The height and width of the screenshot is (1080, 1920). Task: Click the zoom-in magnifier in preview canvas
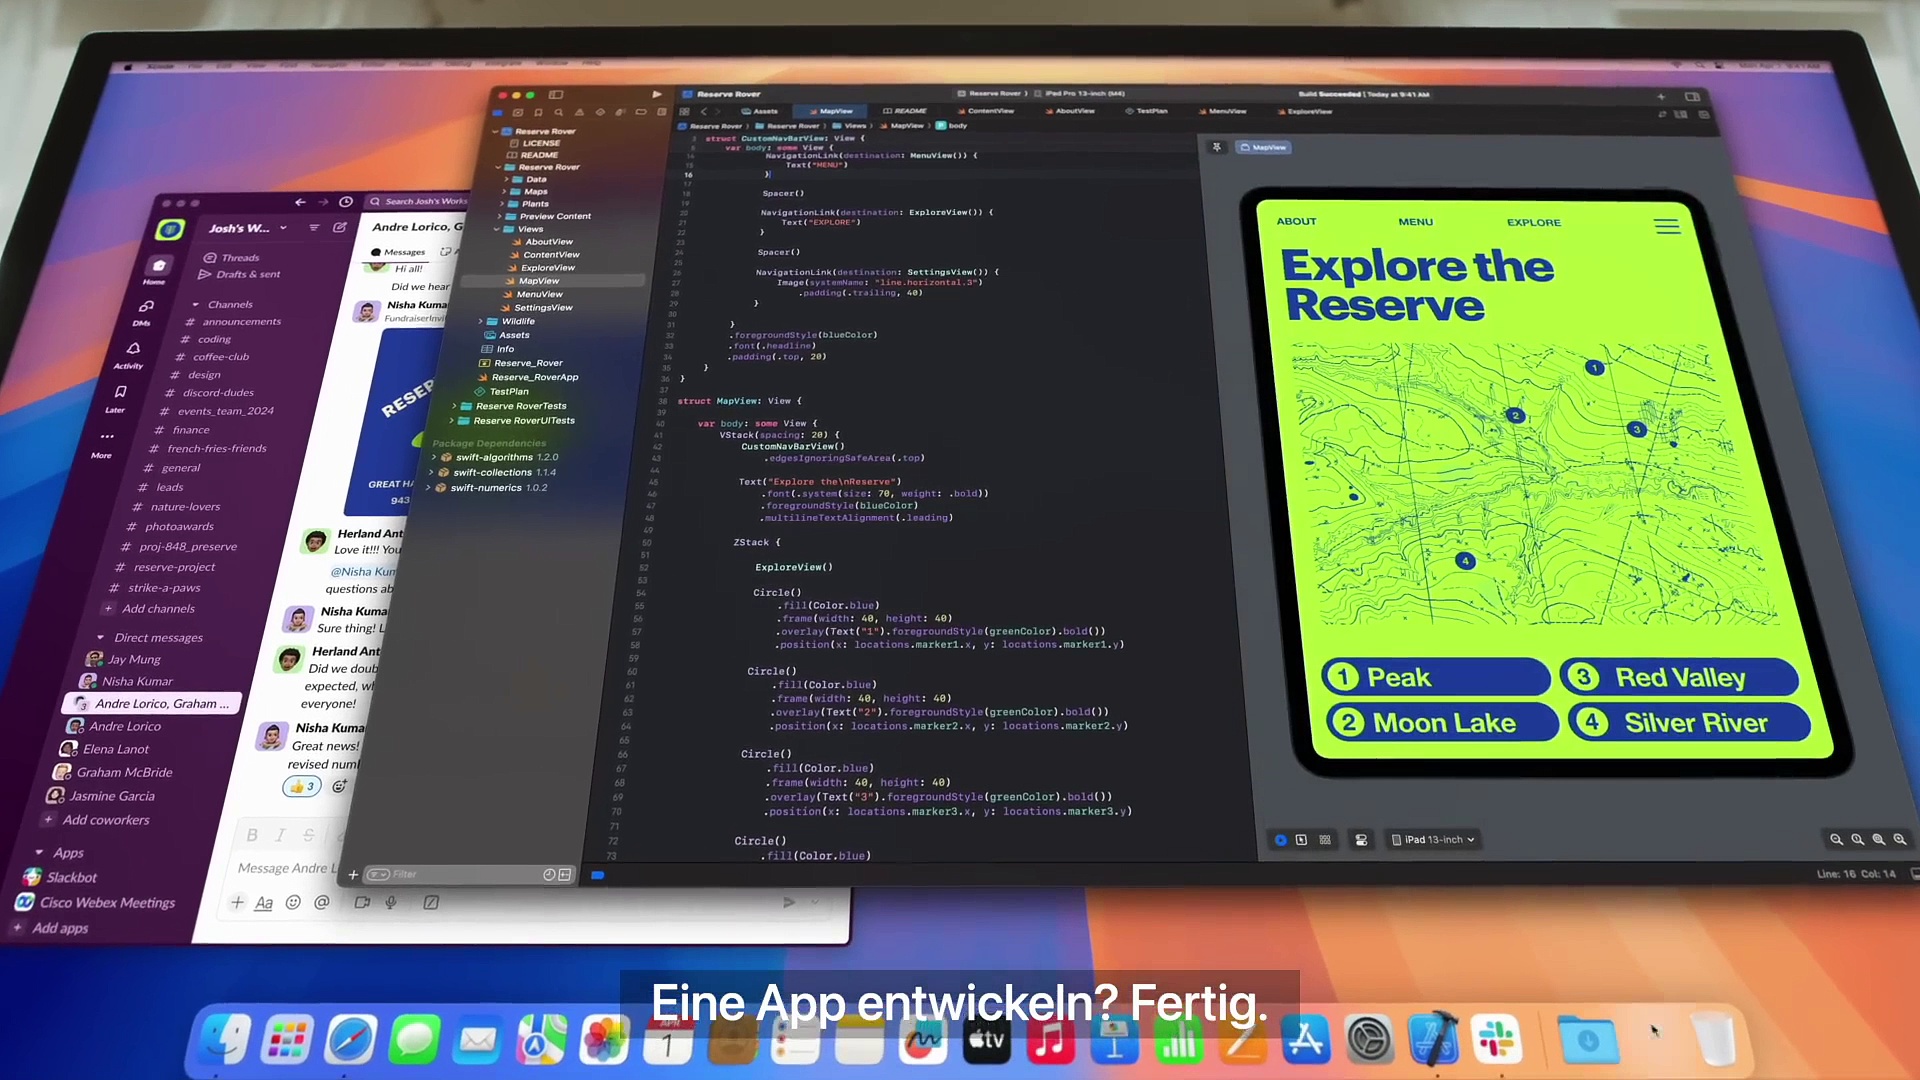(x=1899, y=840)
